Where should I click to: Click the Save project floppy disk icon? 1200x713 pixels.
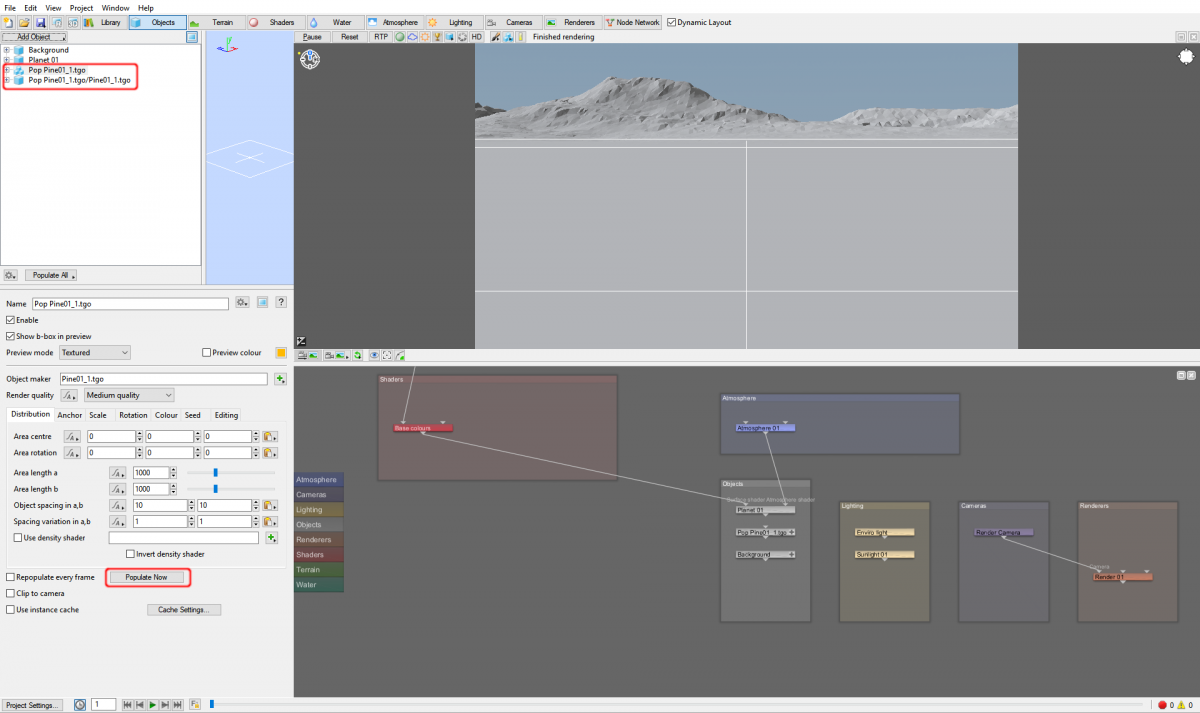coord(40,22)
